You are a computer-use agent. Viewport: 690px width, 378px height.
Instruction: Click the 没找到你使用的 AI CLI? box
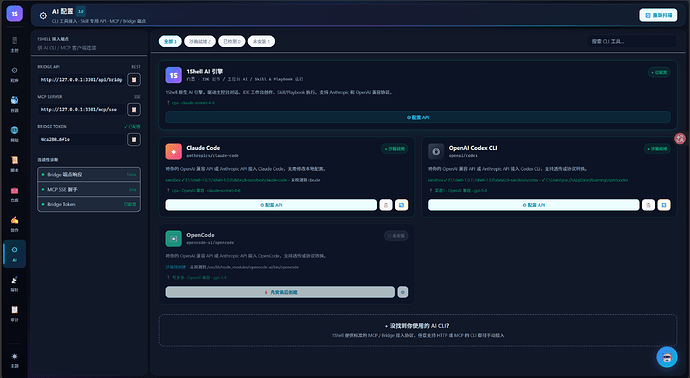click(x=418, y=330)
